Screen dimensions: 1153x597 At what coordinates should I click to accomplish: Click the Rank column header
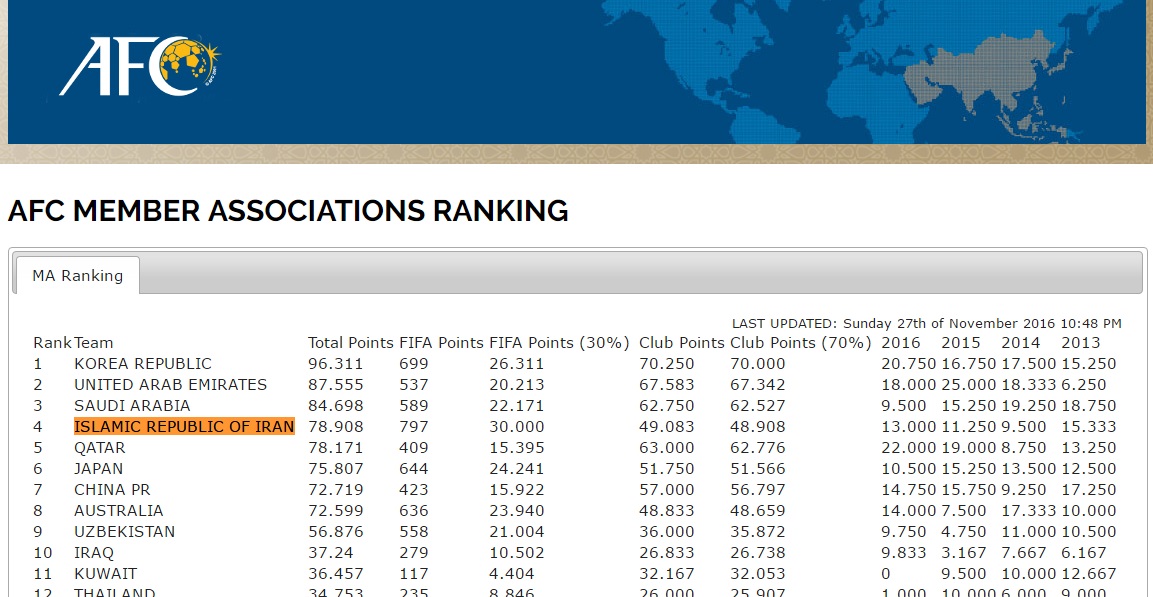click(x=52, y=343)
